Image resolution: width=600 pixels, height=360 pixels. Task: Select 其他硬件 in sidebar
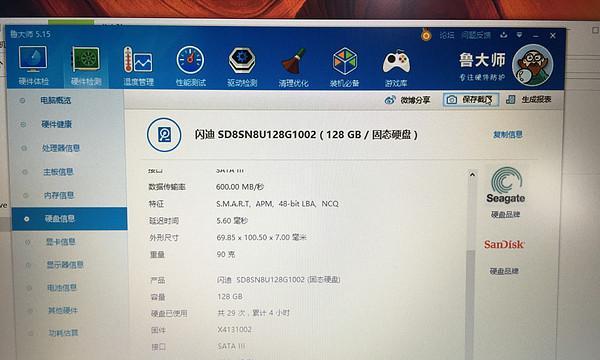(63, 310)
